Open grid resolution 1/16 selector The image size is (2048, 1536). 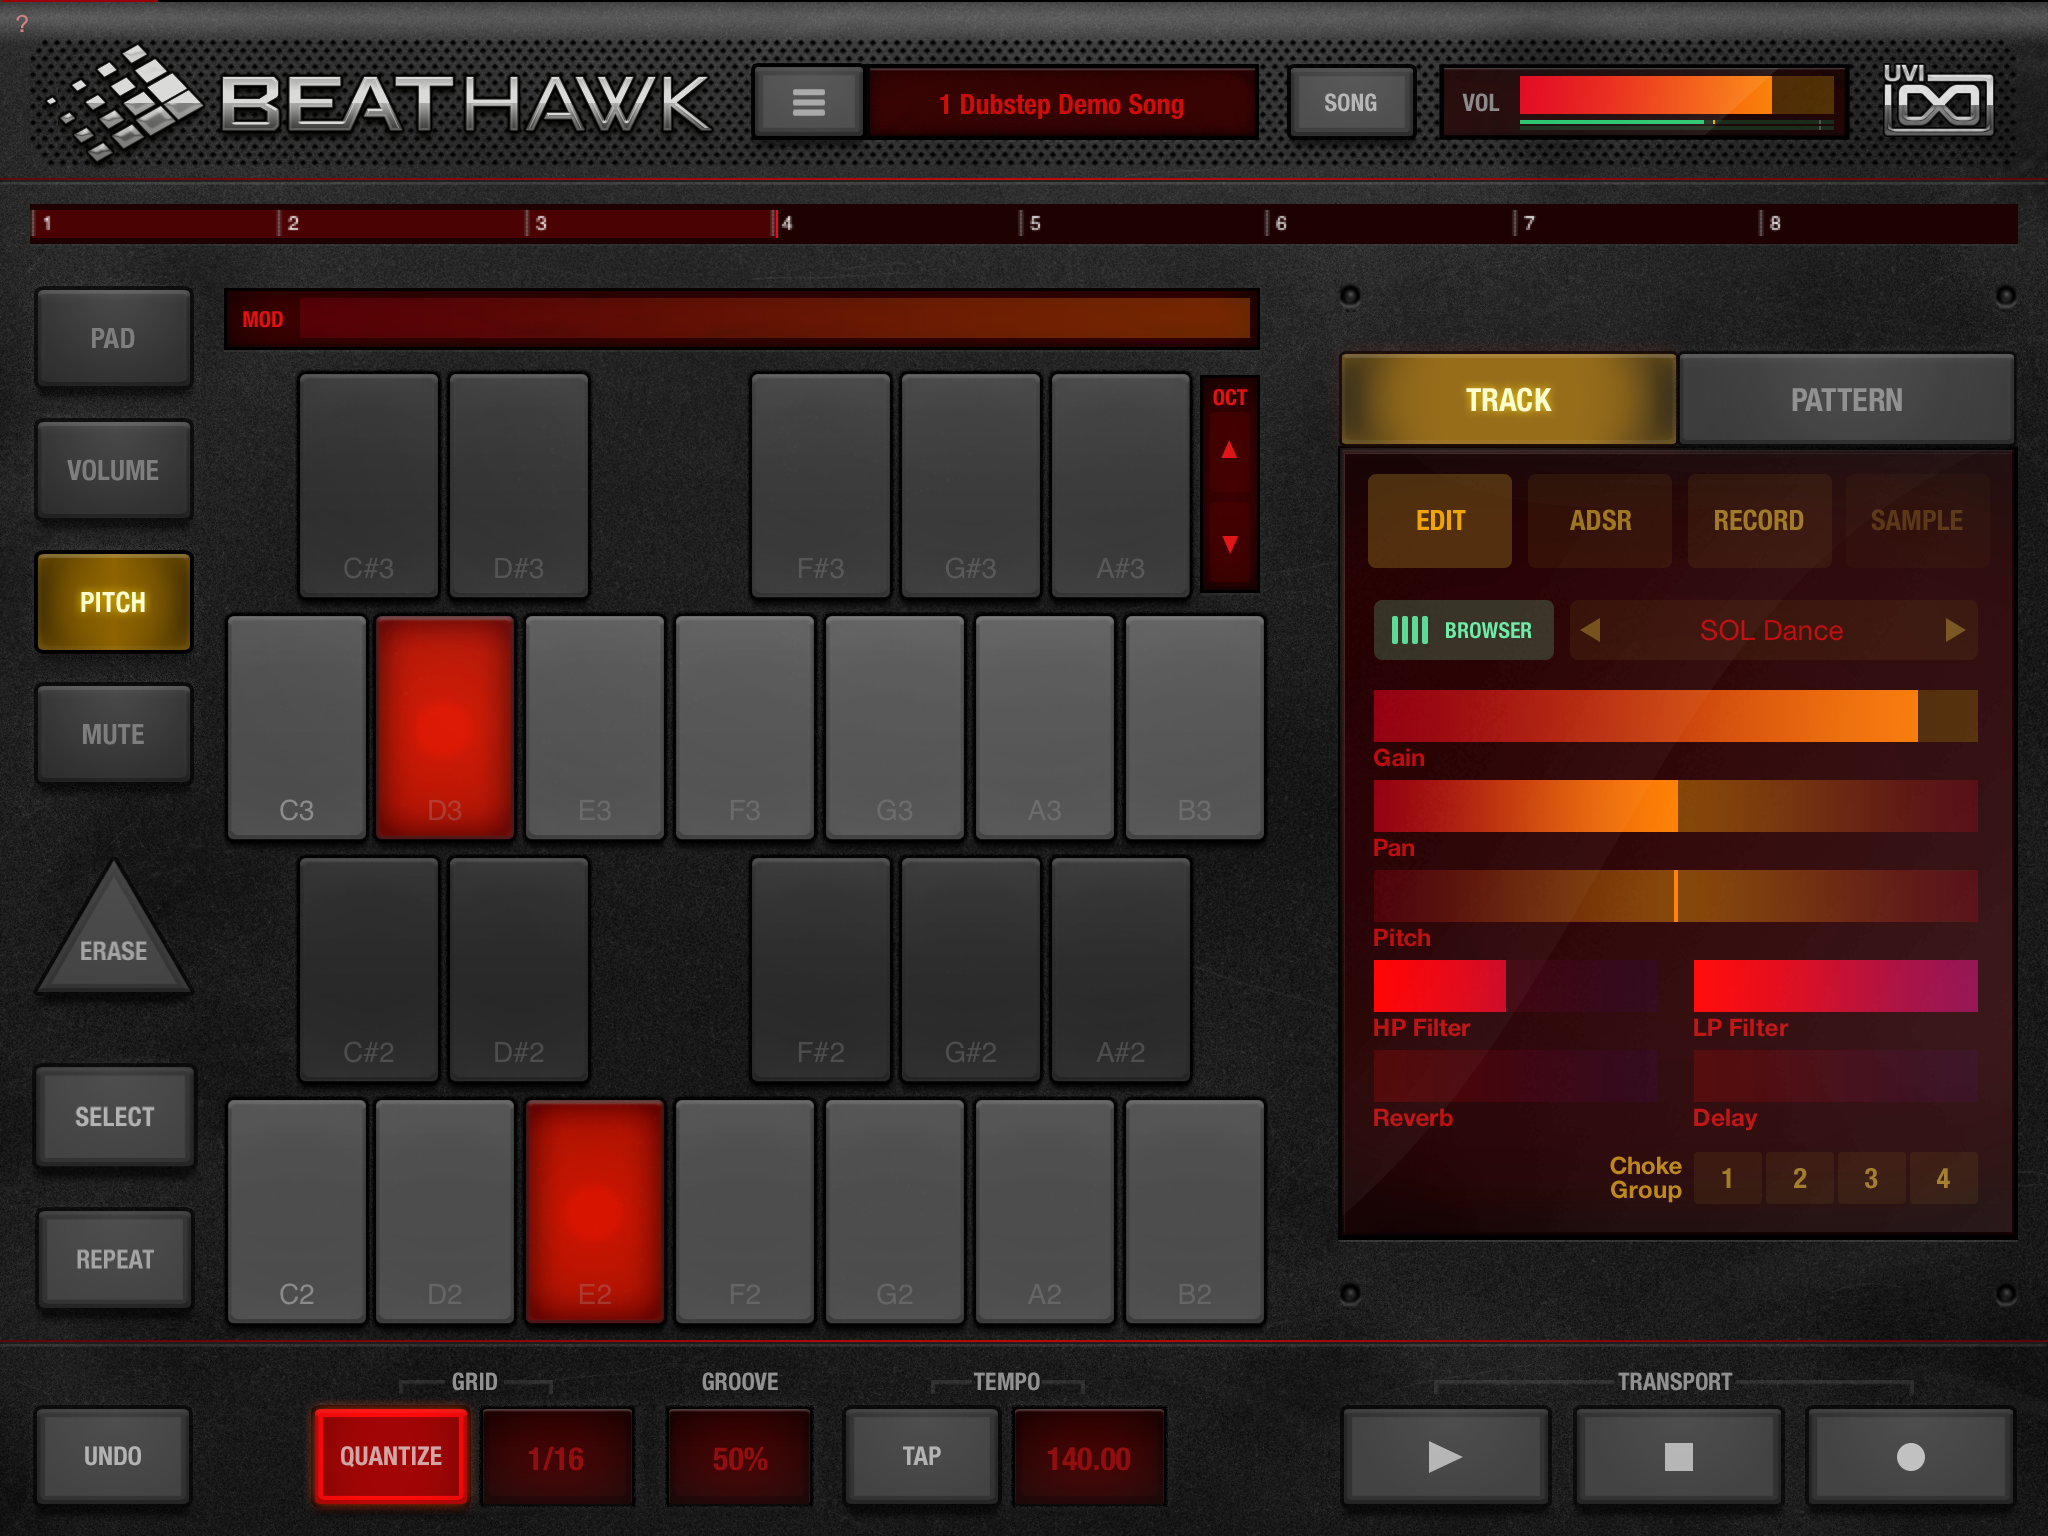557,1458
